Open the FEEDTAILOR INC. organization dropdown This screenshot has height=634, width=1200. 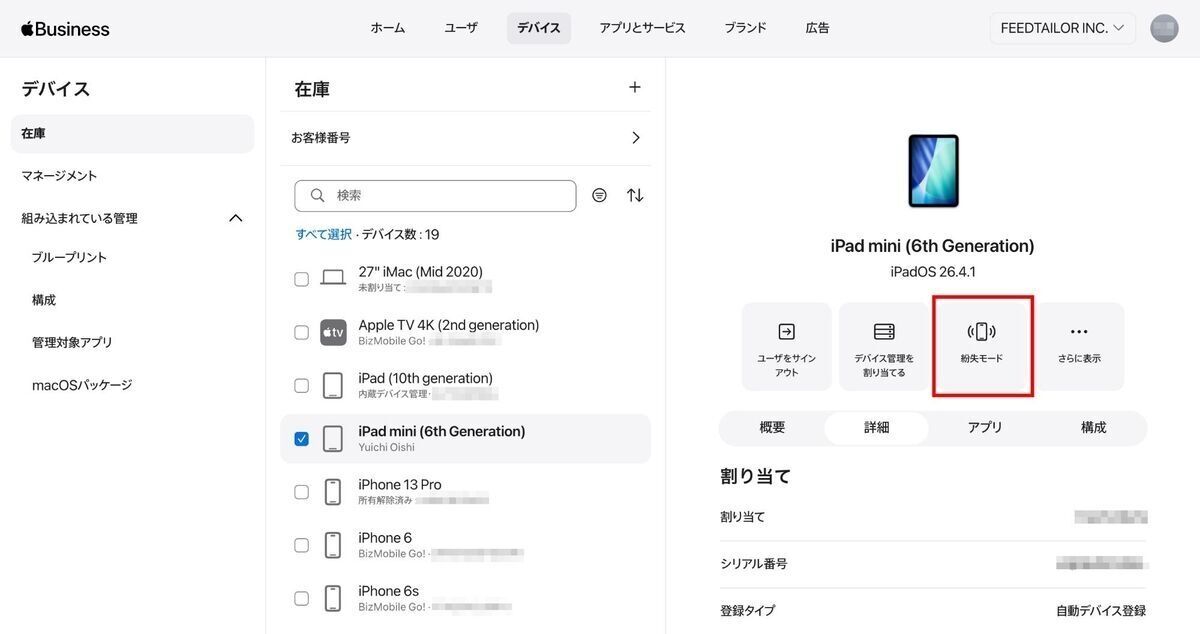pyautogui.click(x=1063, y=28)
